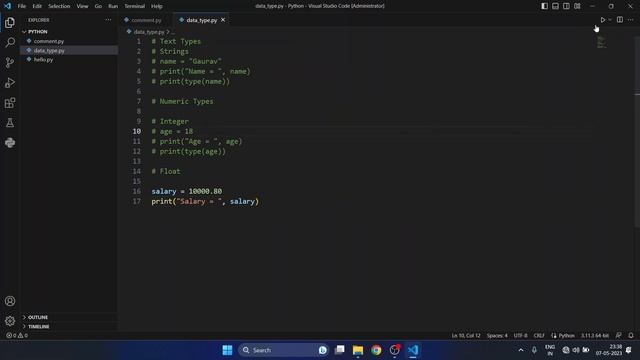
Task: Select Python interpreter 3.11.3 64-bit
Action: point(595,336)
